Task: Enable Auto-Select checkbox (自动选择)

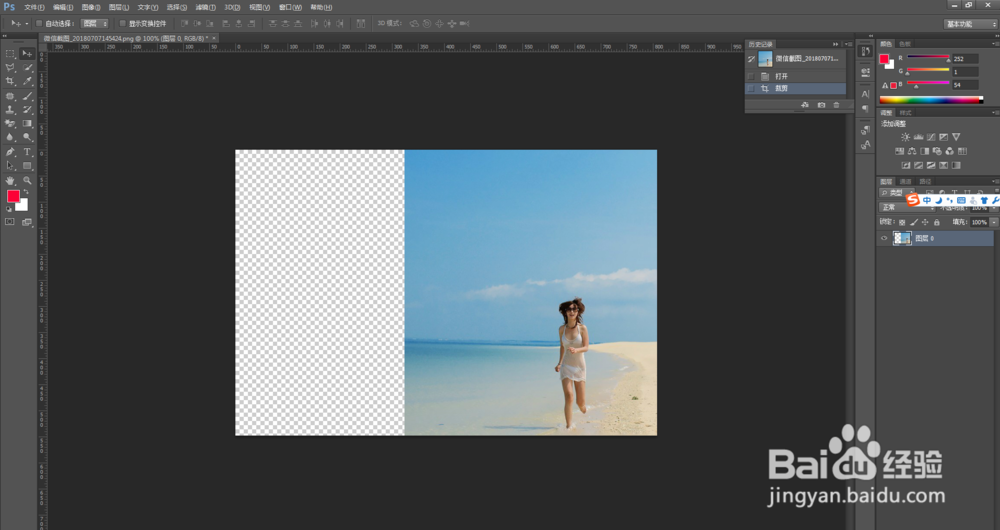Action: coord(39,24)
